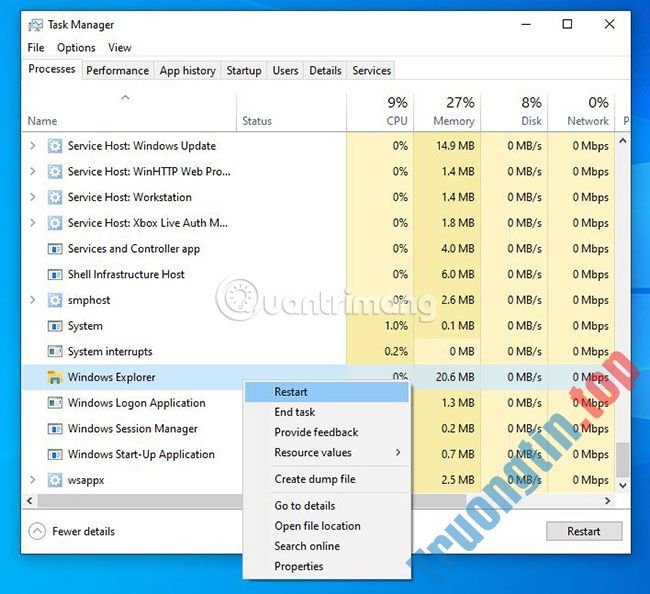Click the smphost gear icon
The width and height of the screenshot is (650, 594).
(x=55, y=300)
